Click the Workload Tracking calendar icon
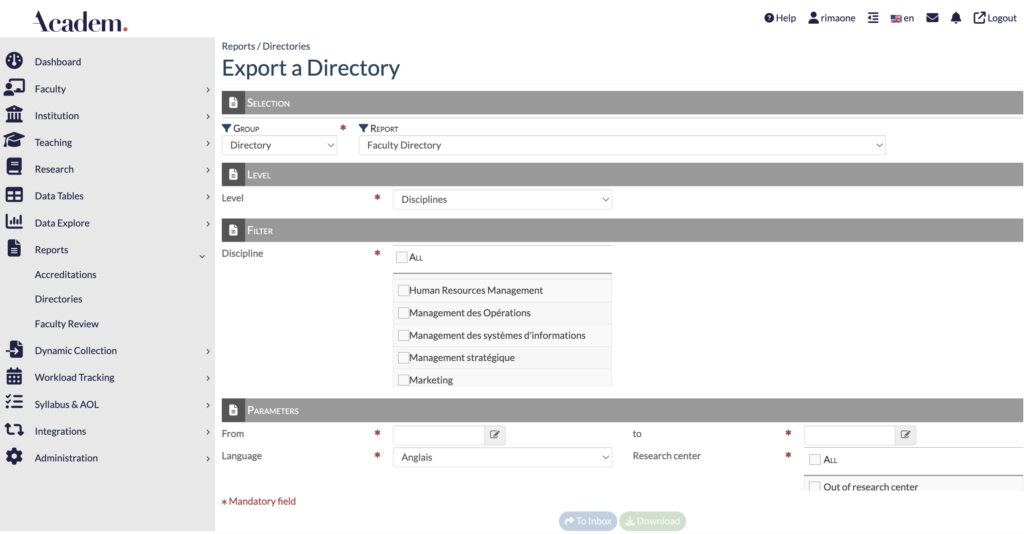Viewport: 1024px width, 534px height. pos(14,377)
